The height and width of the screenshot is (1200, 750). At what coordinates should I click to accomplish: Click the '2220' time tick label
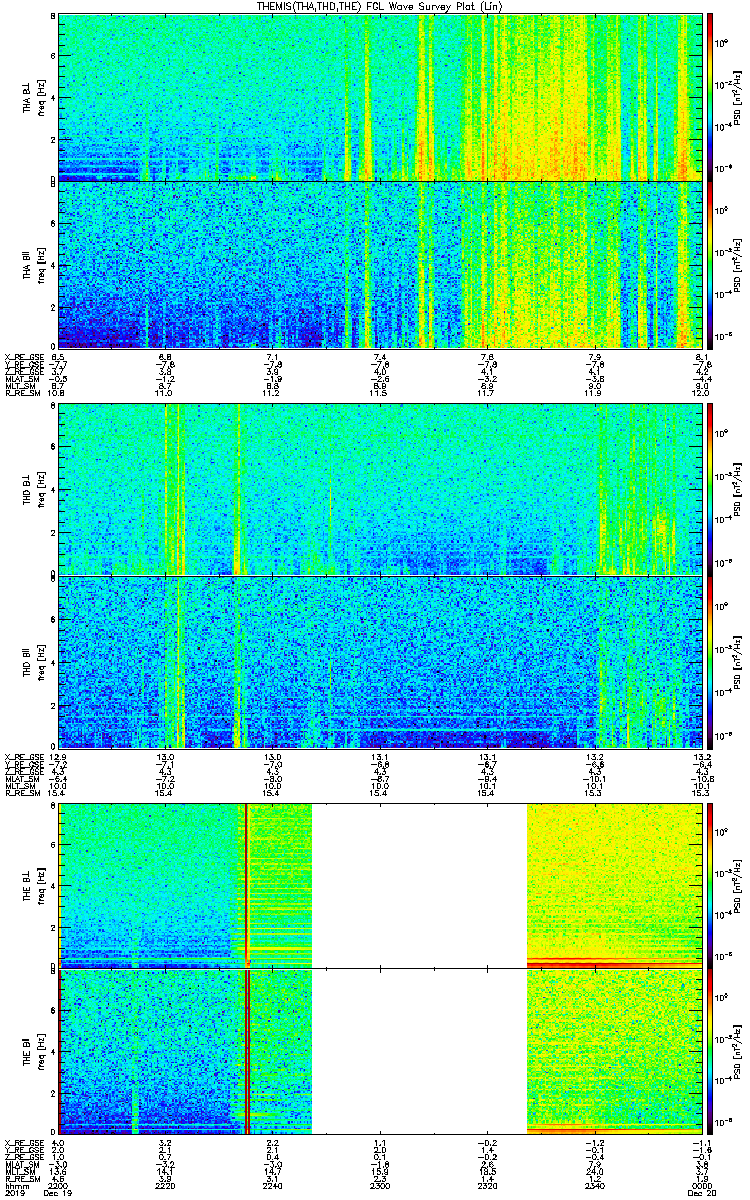click(165, 1184)
